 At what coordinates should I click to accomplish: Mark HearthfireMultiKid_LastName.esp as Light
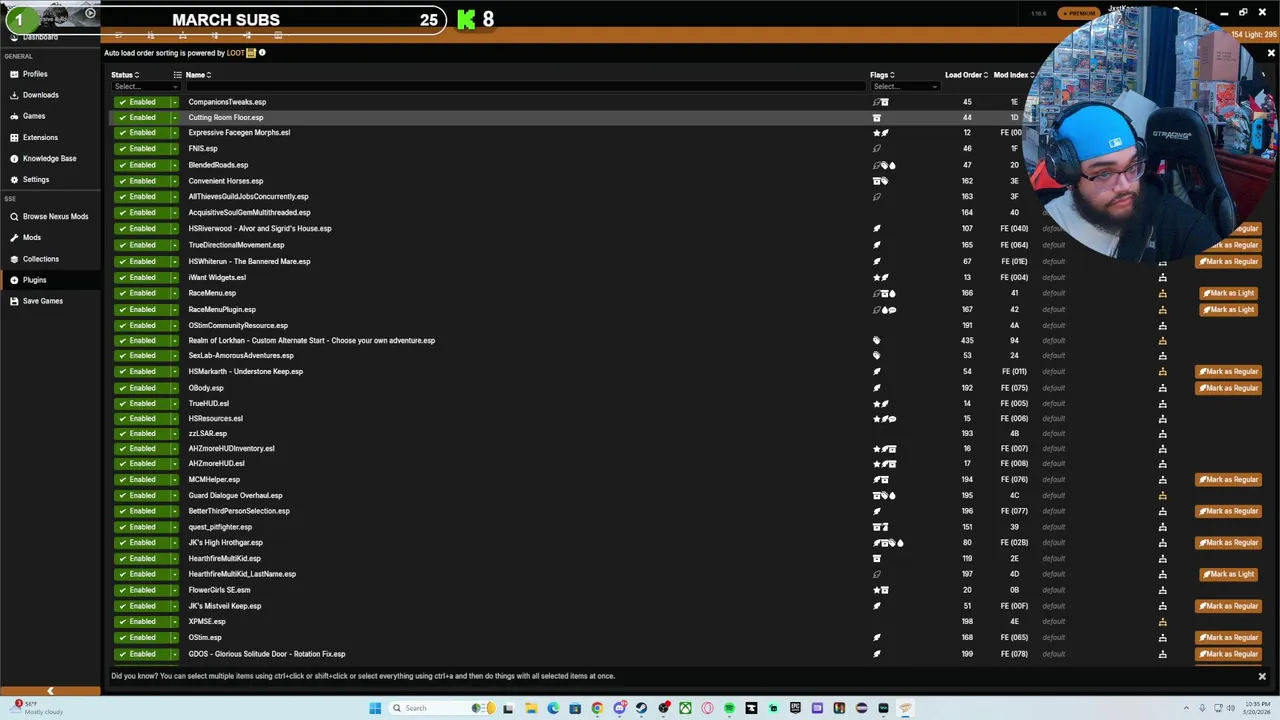(x=1229, y=574)
